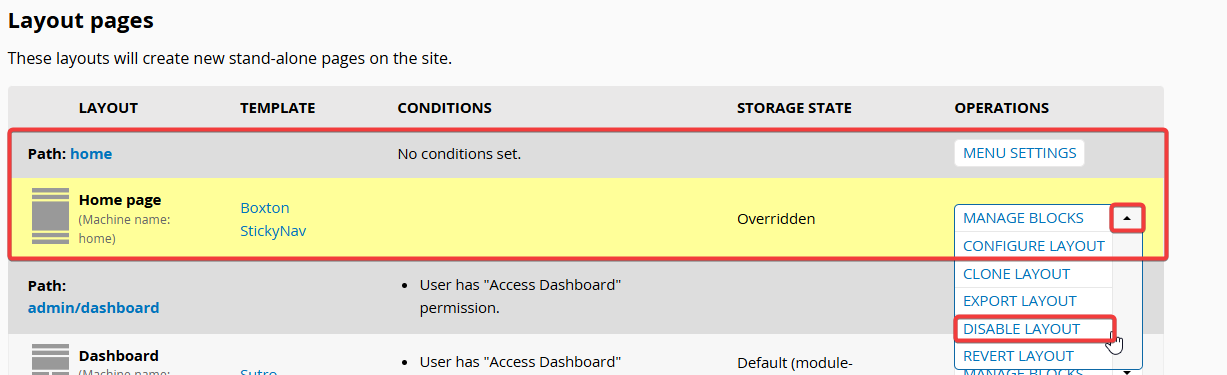
Task: Collapse the Home page operations dropdown arrow
Action: 1127,217
